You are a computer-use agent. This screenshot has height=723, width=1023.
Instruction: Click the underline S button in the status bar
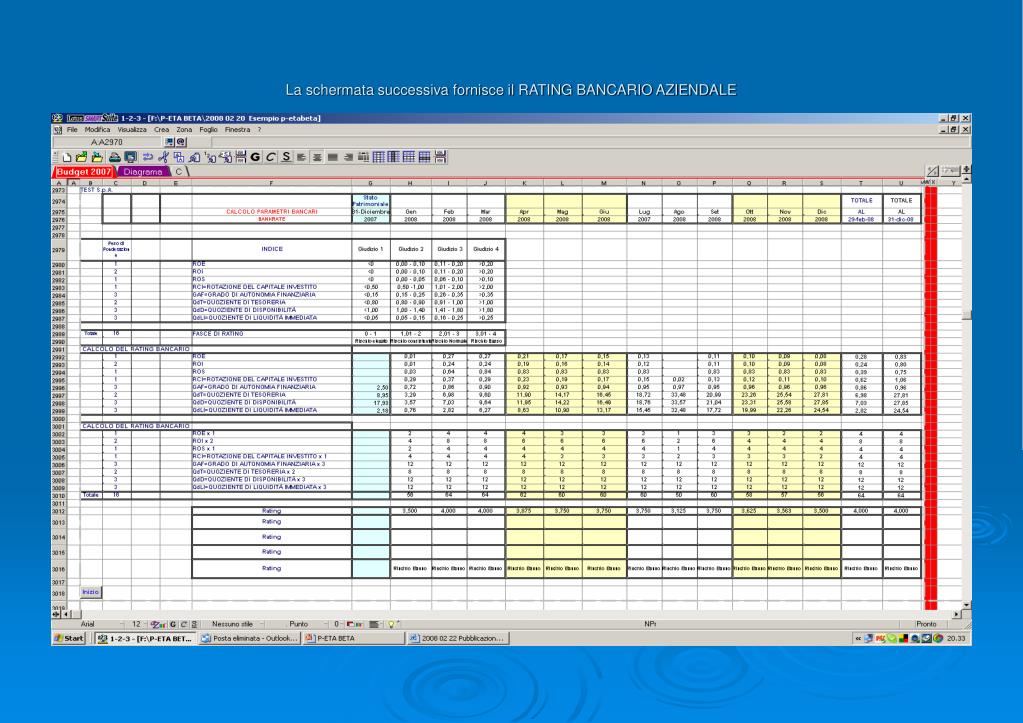pyautogui.click(x=194, y=624)
